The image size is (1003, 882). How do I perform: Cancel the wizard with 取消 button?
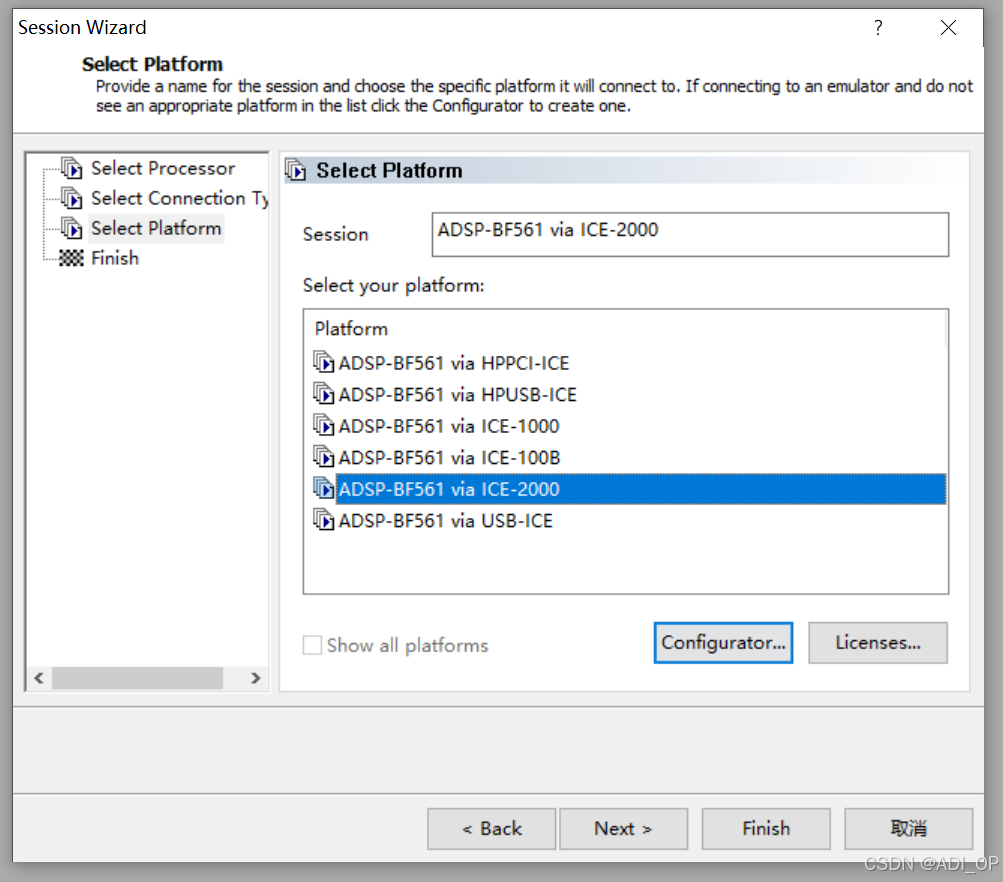pyautogui.click(x=908, y=829)
